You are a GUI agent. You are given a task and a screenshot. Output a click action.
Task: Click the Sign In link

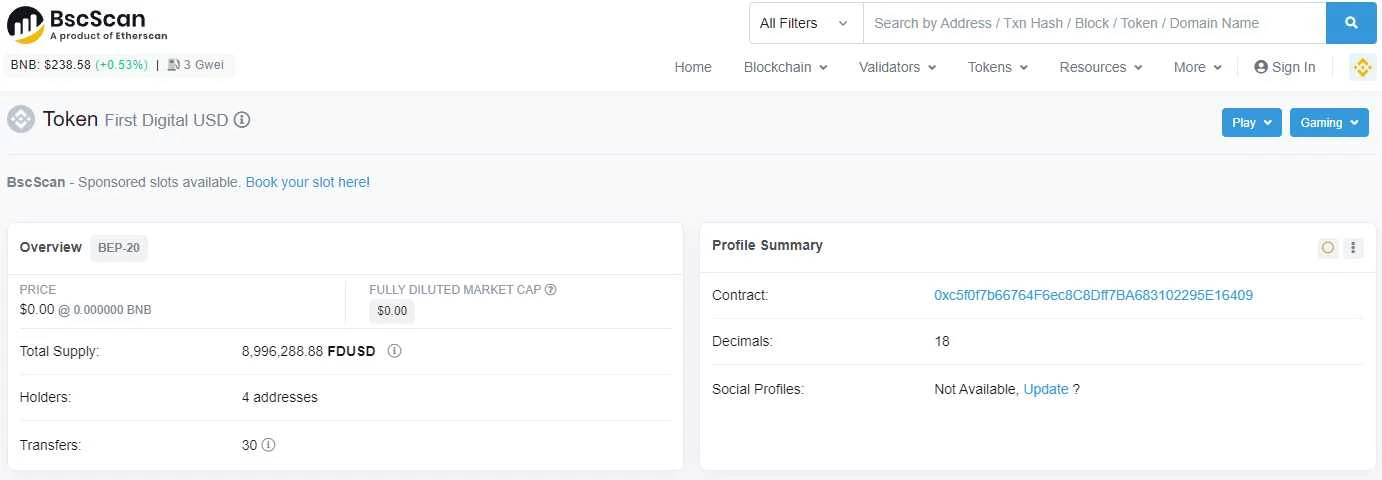coord(1285,67)
